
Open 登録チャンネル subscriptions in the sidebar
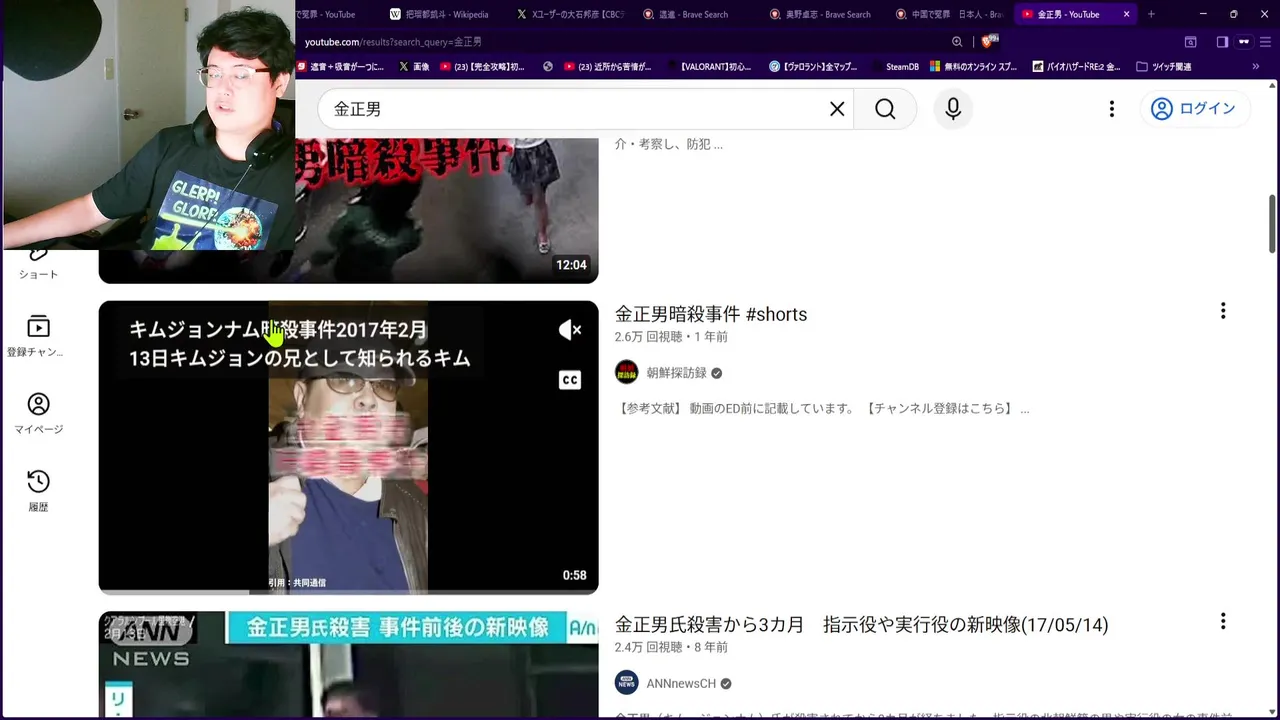(x=38, y=337)
